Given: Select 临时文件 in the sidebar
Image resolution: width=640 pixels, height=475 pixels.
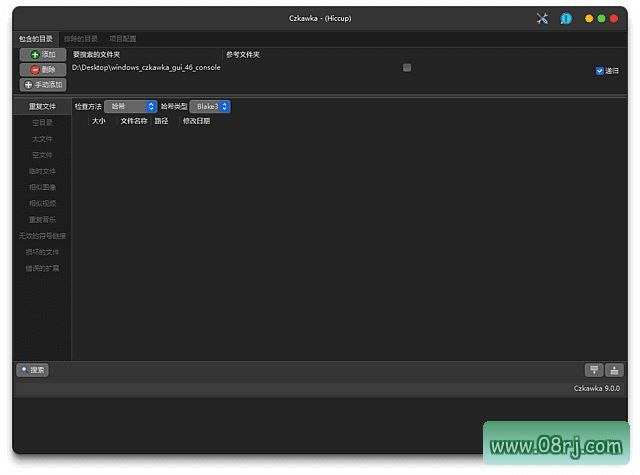Looking at the screenshot, I should 42,171.
